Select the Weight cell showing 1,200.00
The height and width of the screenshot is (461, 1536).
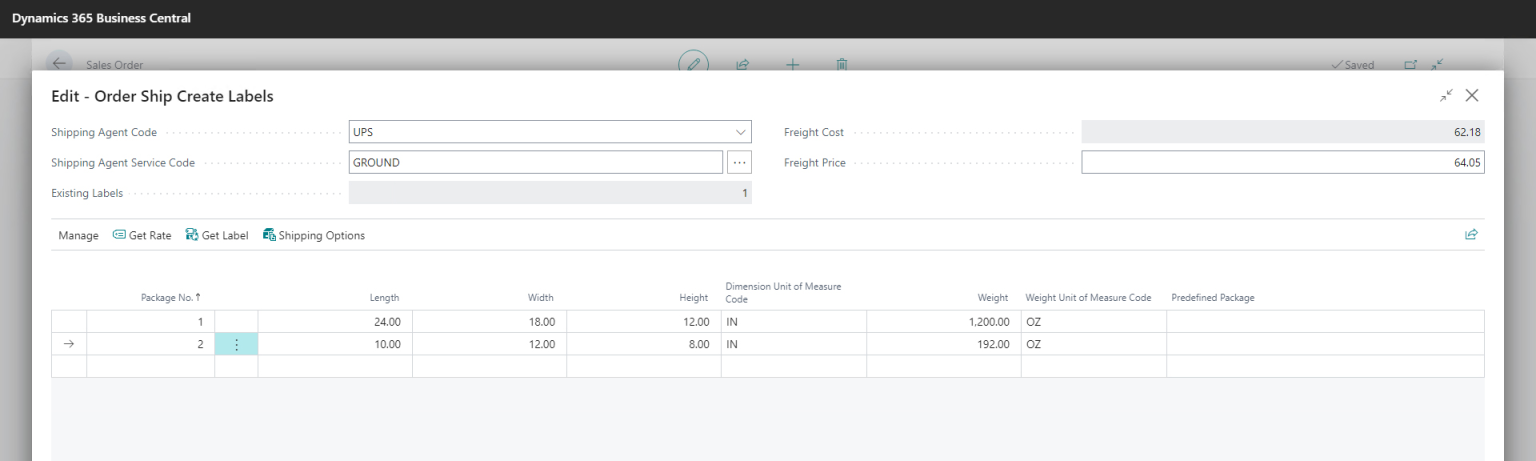[943, 322]
